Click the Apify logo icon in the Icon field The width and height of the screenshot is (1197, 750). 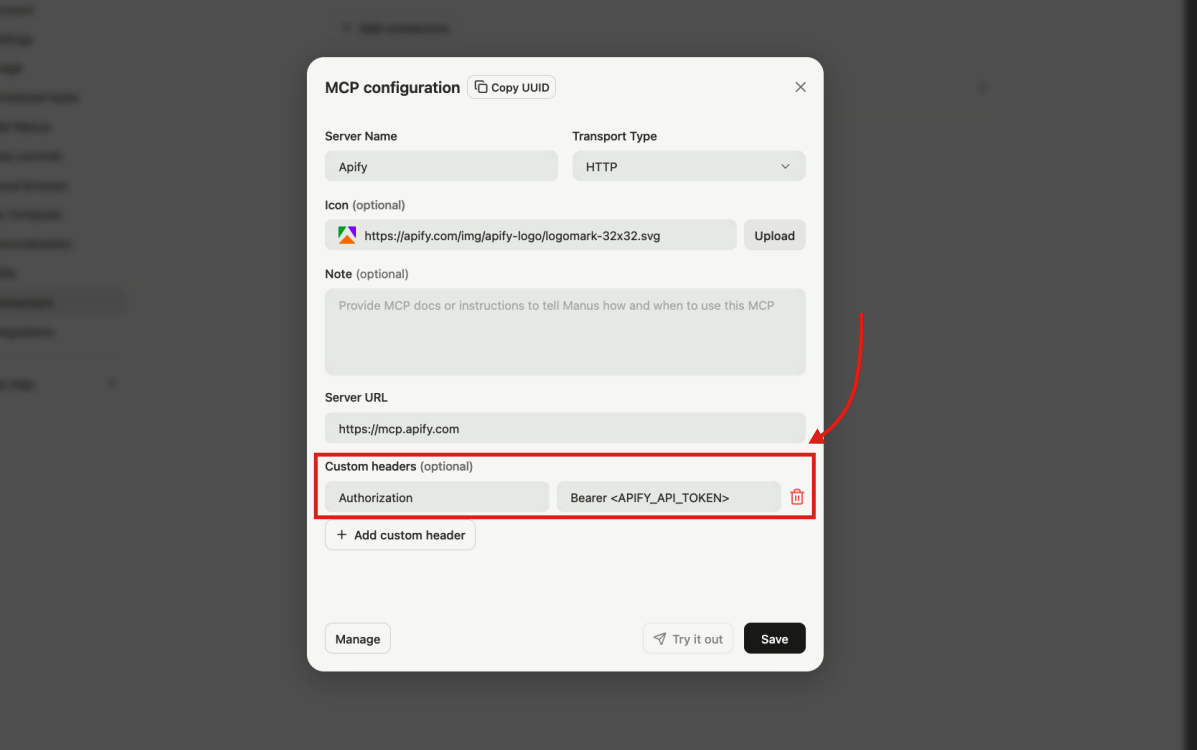click(345, 234)
